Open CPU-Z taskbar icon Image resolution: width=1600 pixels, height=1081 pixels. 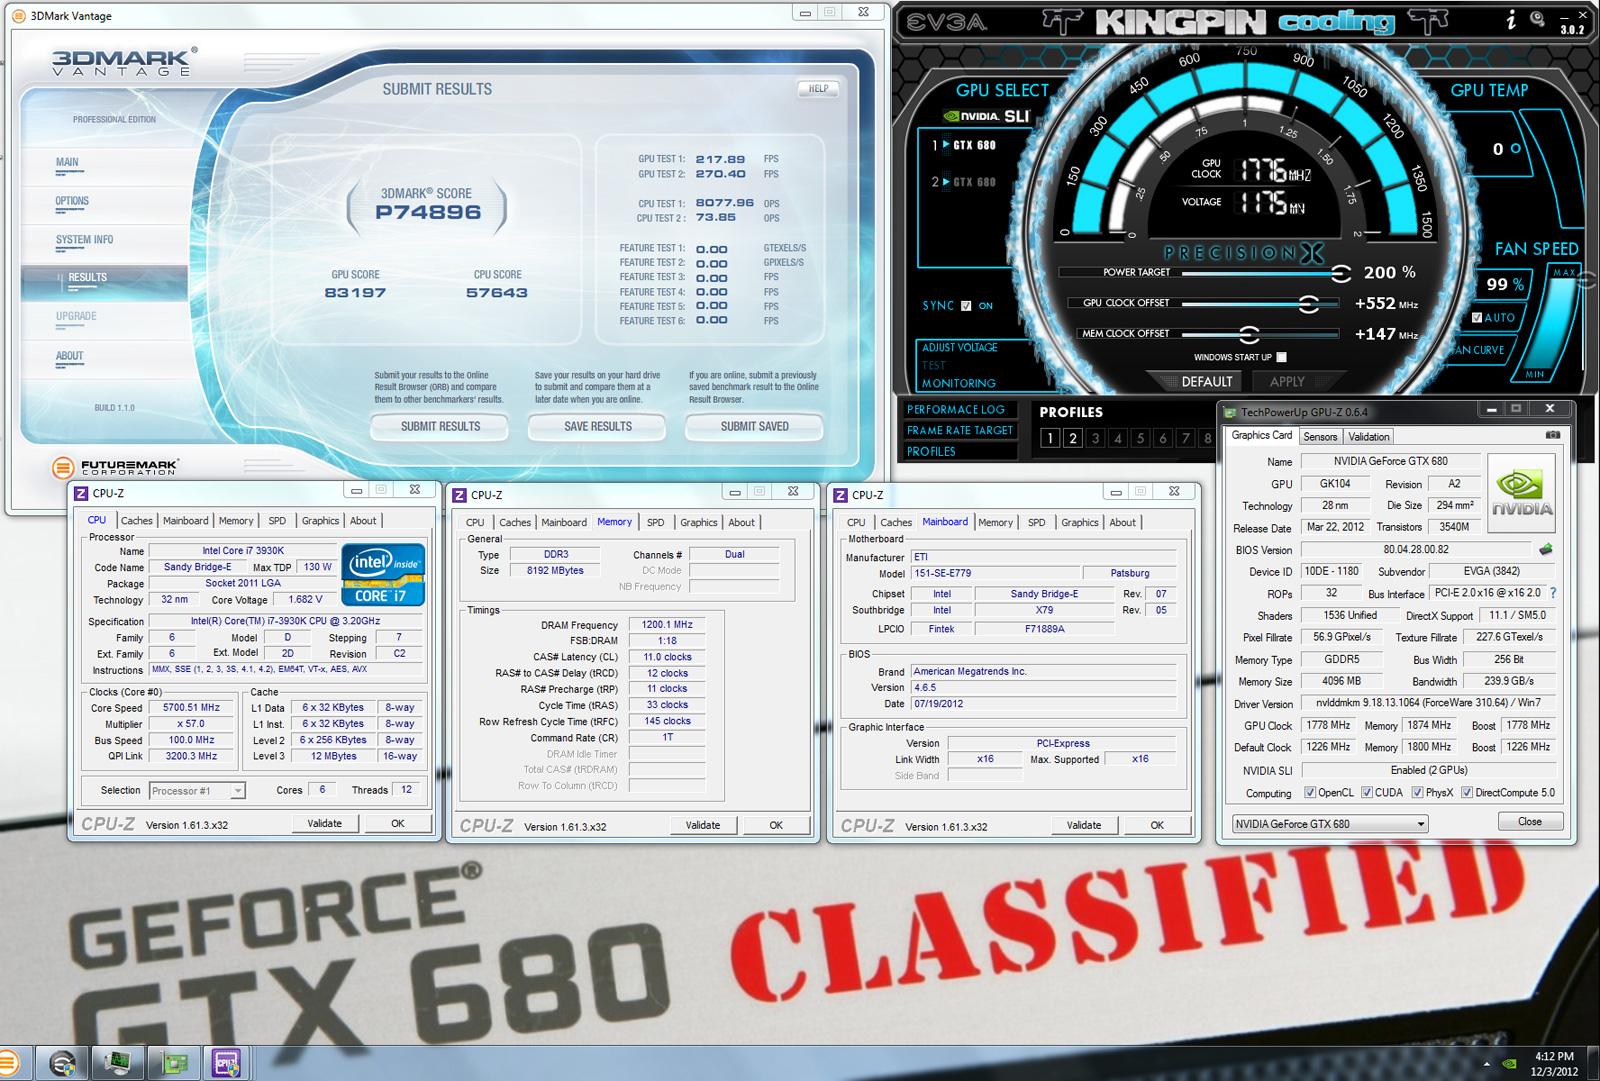pyautogui.click(x=225, y=1062)
